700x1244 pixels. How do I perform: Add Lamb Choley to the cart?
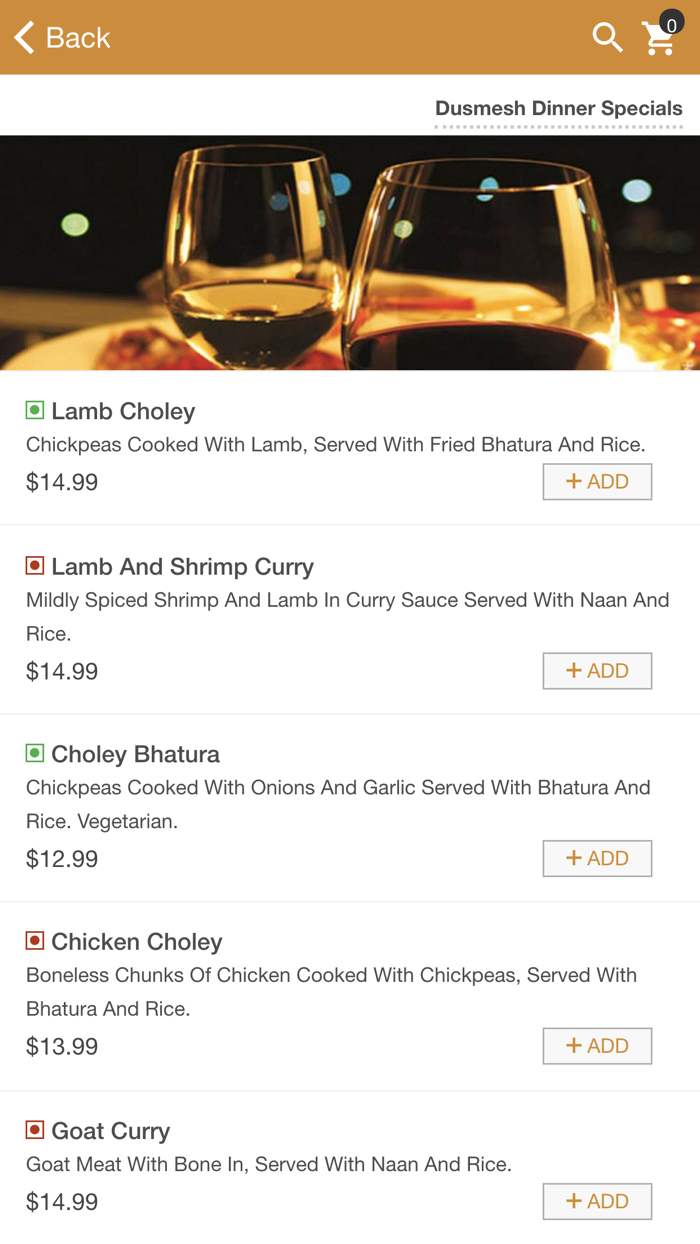(x=597, y=481)
